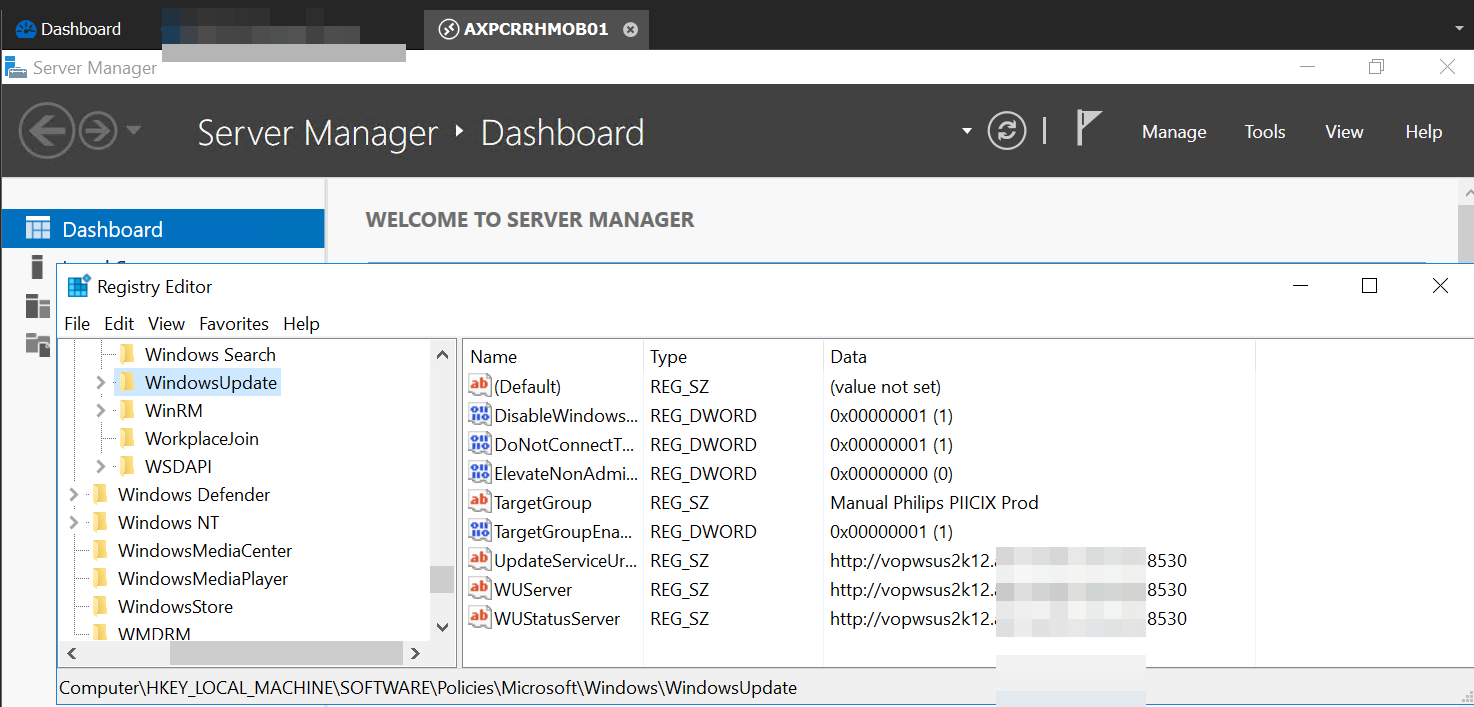The image size is (1474, 707).
Task: Open Registry Editor Favorites menu
Action: pos(234,323)
